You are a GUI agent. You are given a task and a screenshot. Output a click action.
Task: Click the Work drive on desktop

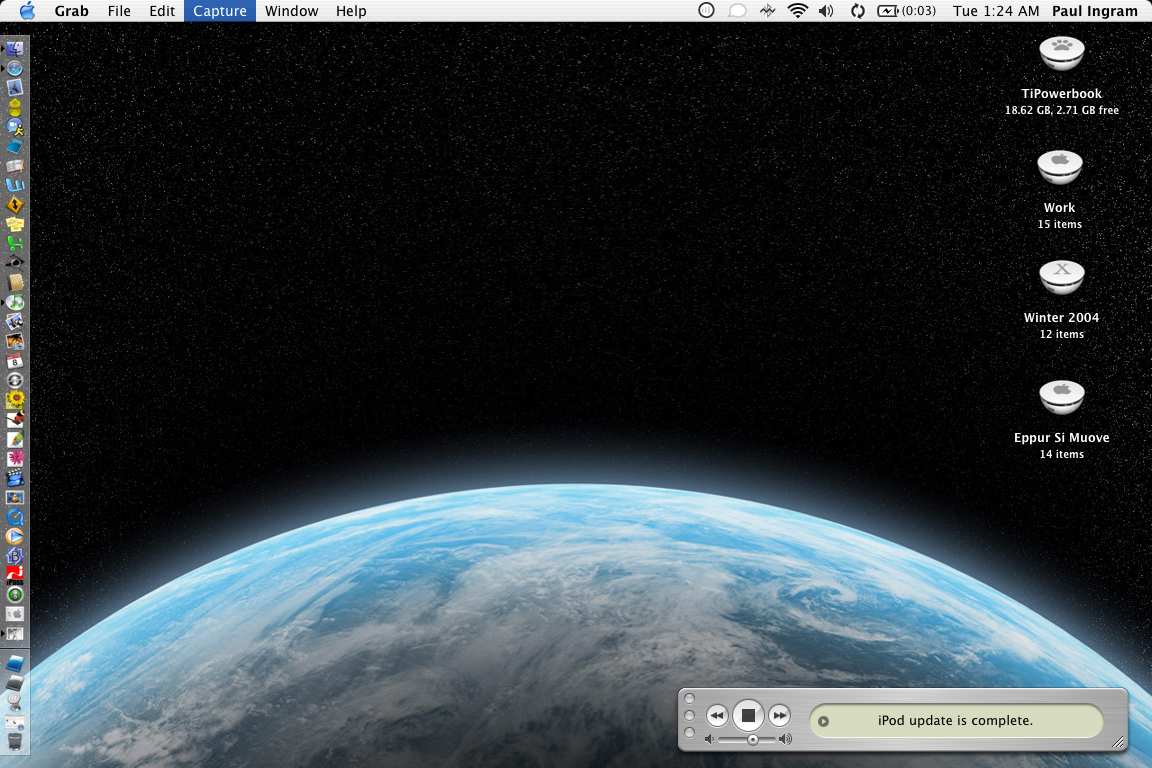(x=1060, y=167)
